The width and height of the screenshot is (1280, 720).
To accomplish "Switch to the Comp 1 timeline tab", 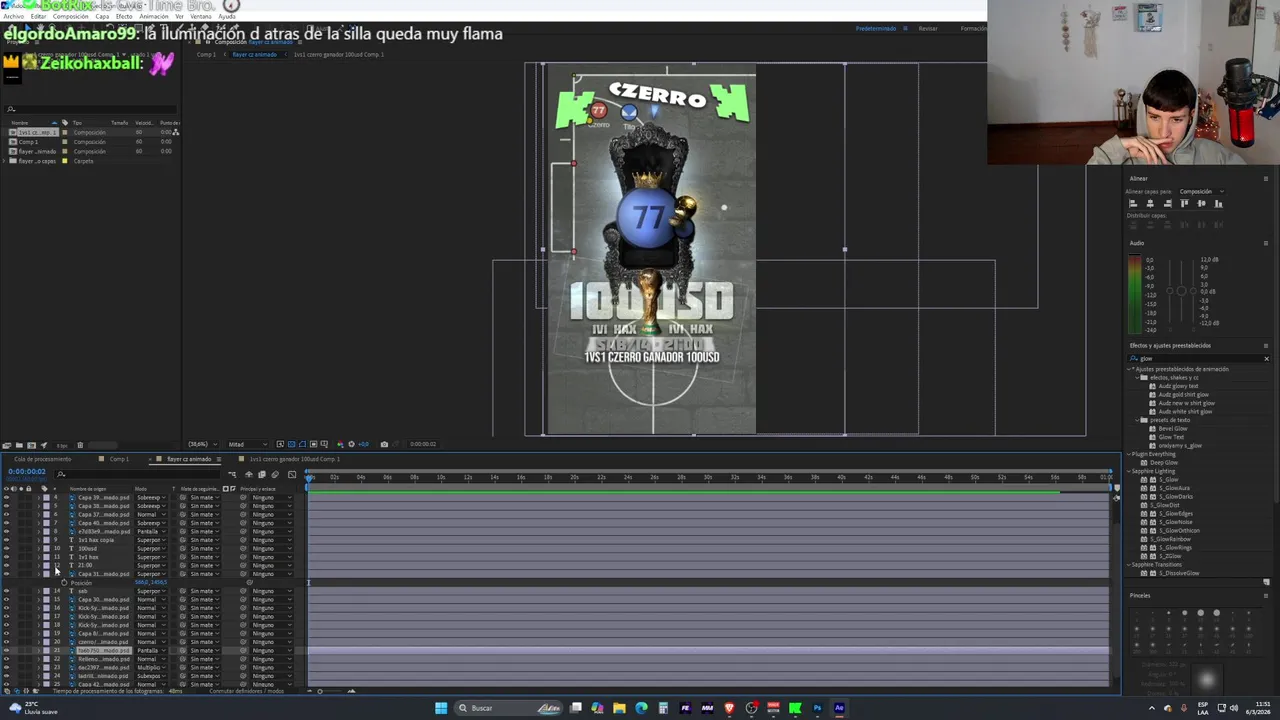I will coord(119,459).
